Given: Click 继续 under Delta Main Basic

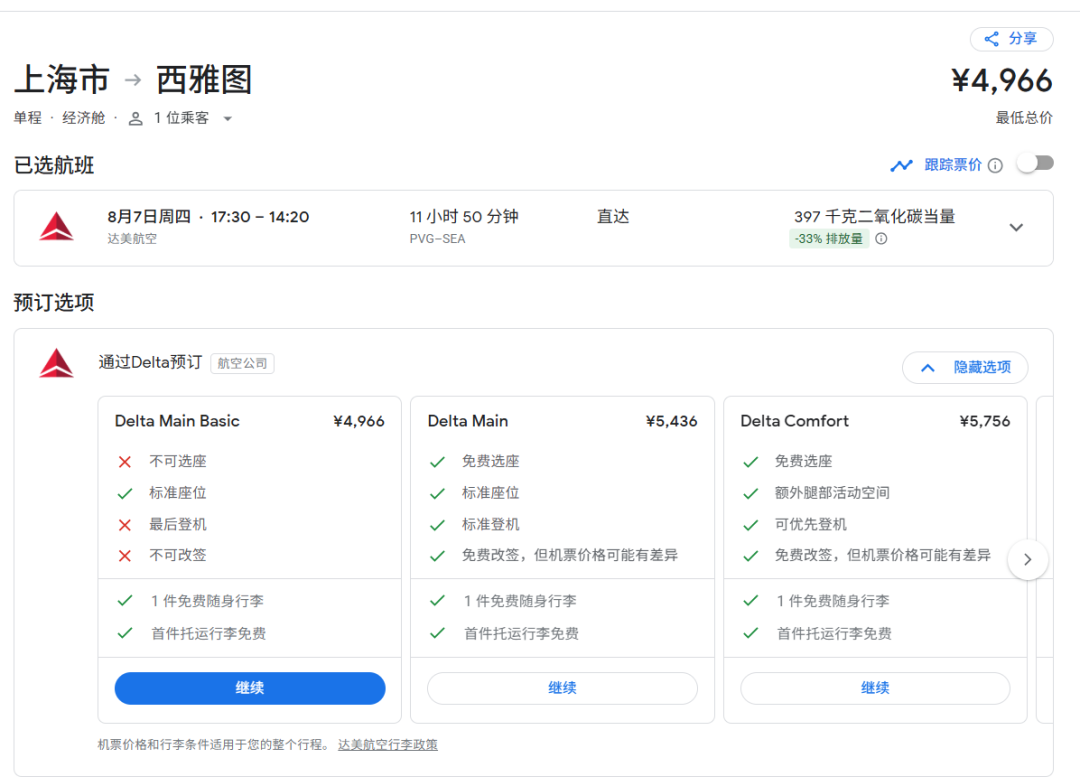Looking at the screenshot, I should [x=250, y=688].
